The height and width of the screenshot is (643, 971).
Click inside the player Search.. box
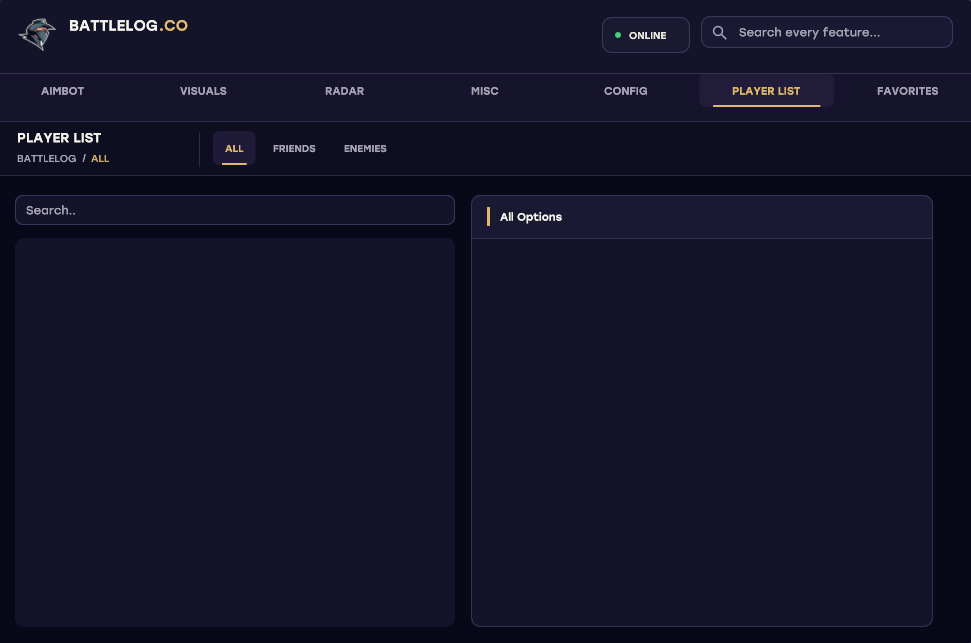click(235, 210)
